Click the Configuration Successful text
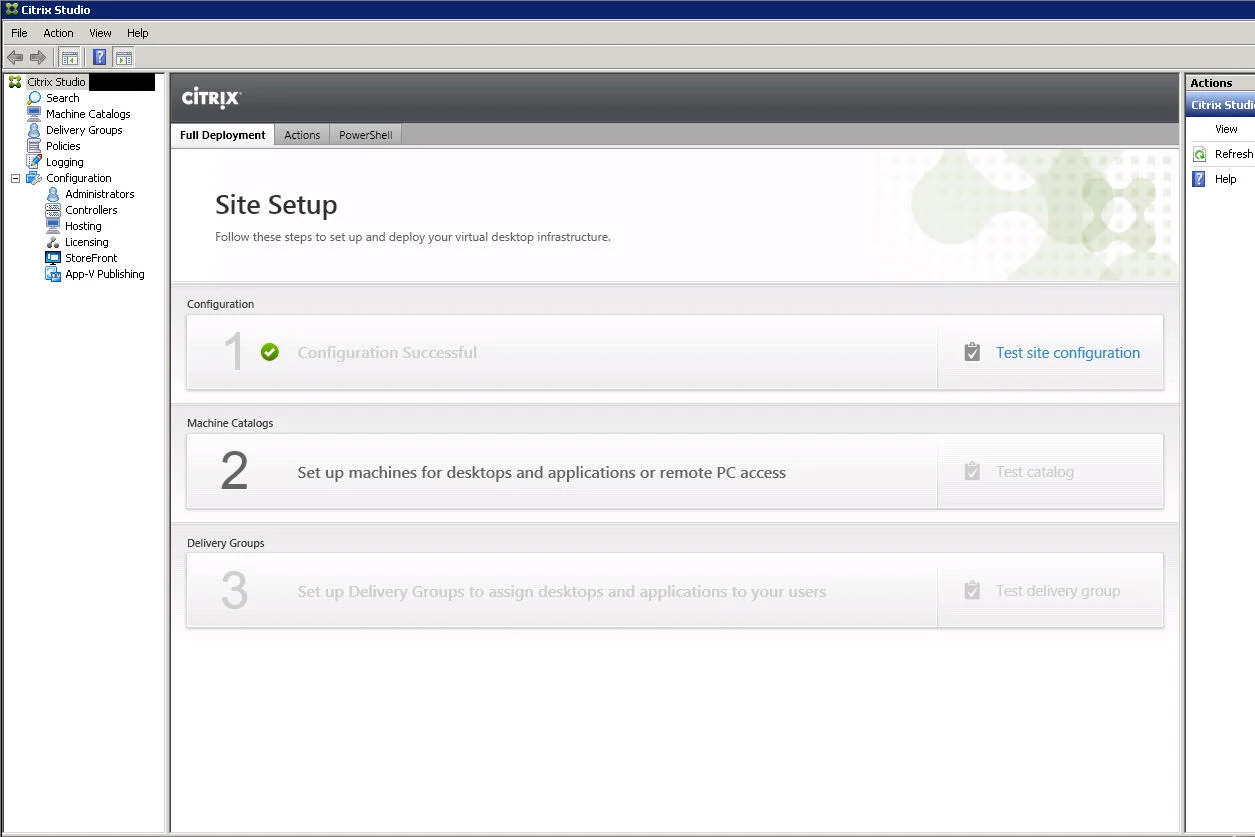The width and height of the screenshot is (1255, 837). (x=387, y=352)
